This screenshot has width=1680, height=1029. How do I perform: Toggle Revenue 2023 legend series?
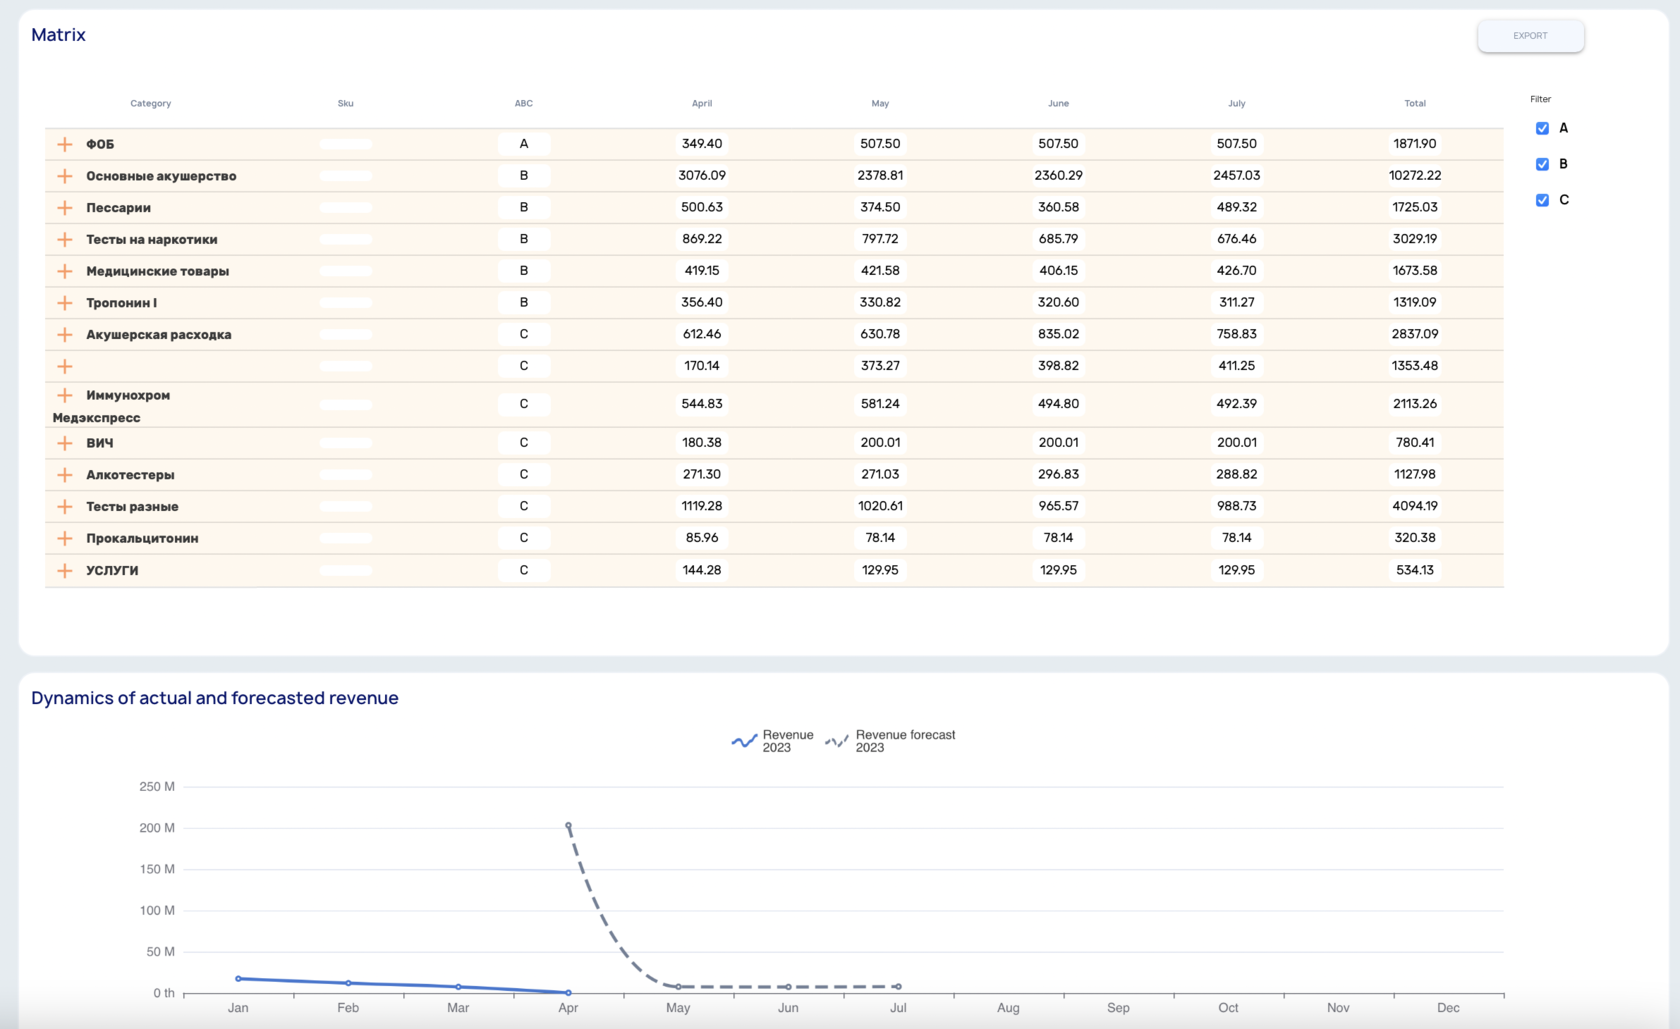coord(773,741)
